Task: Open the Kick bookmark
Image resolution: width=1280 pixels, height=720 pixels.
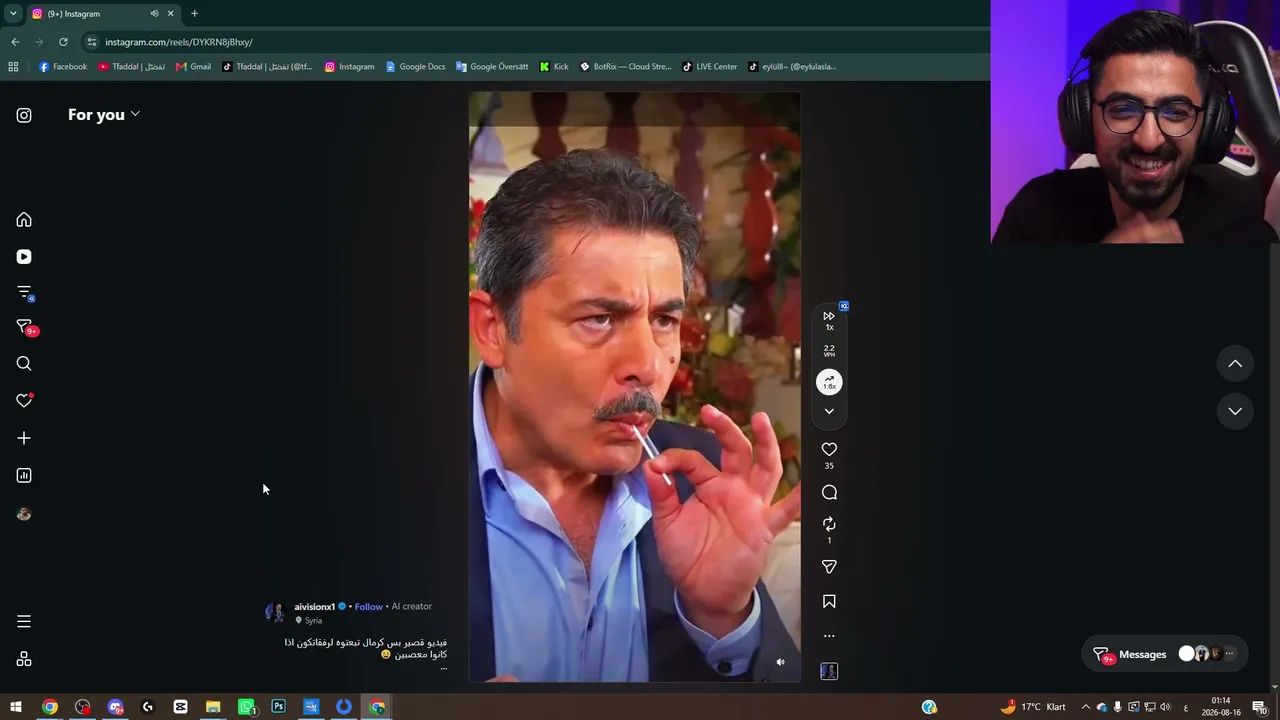Action: tap(554, 67)
